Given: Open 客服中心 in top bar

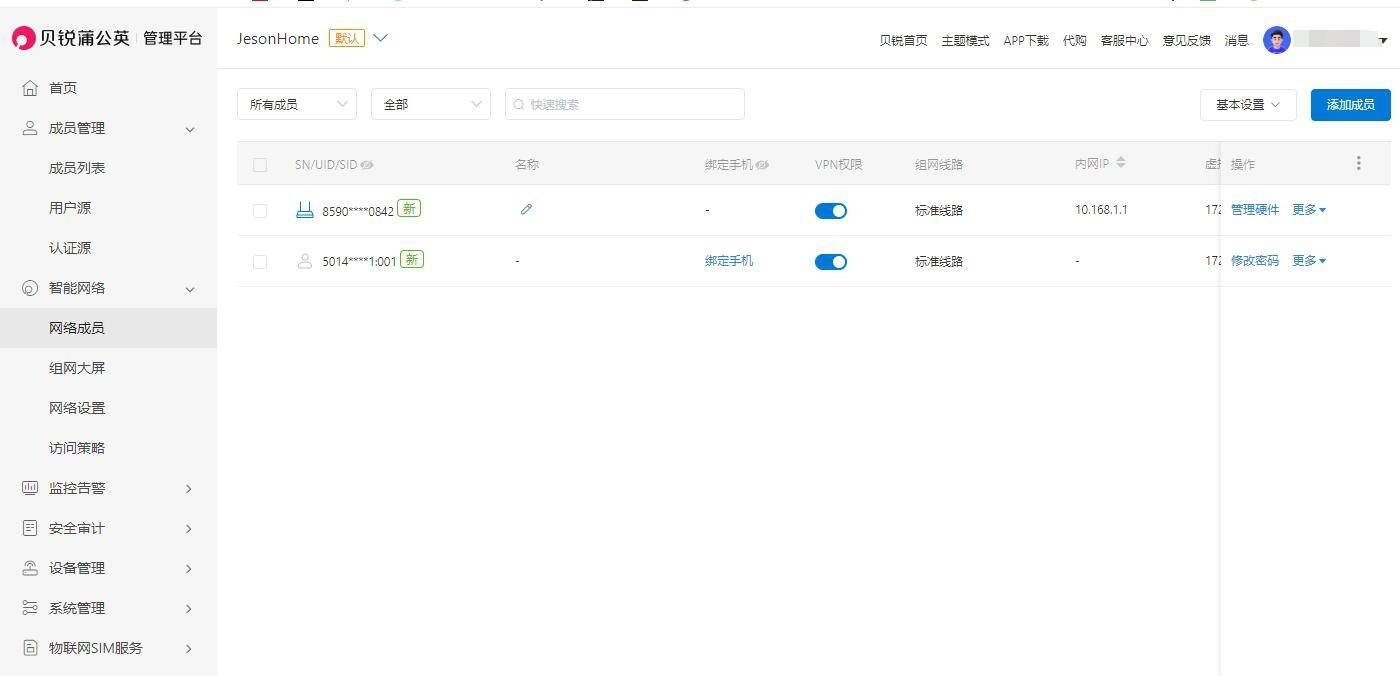Looking at the screenshot, I should click(1124, 41).
